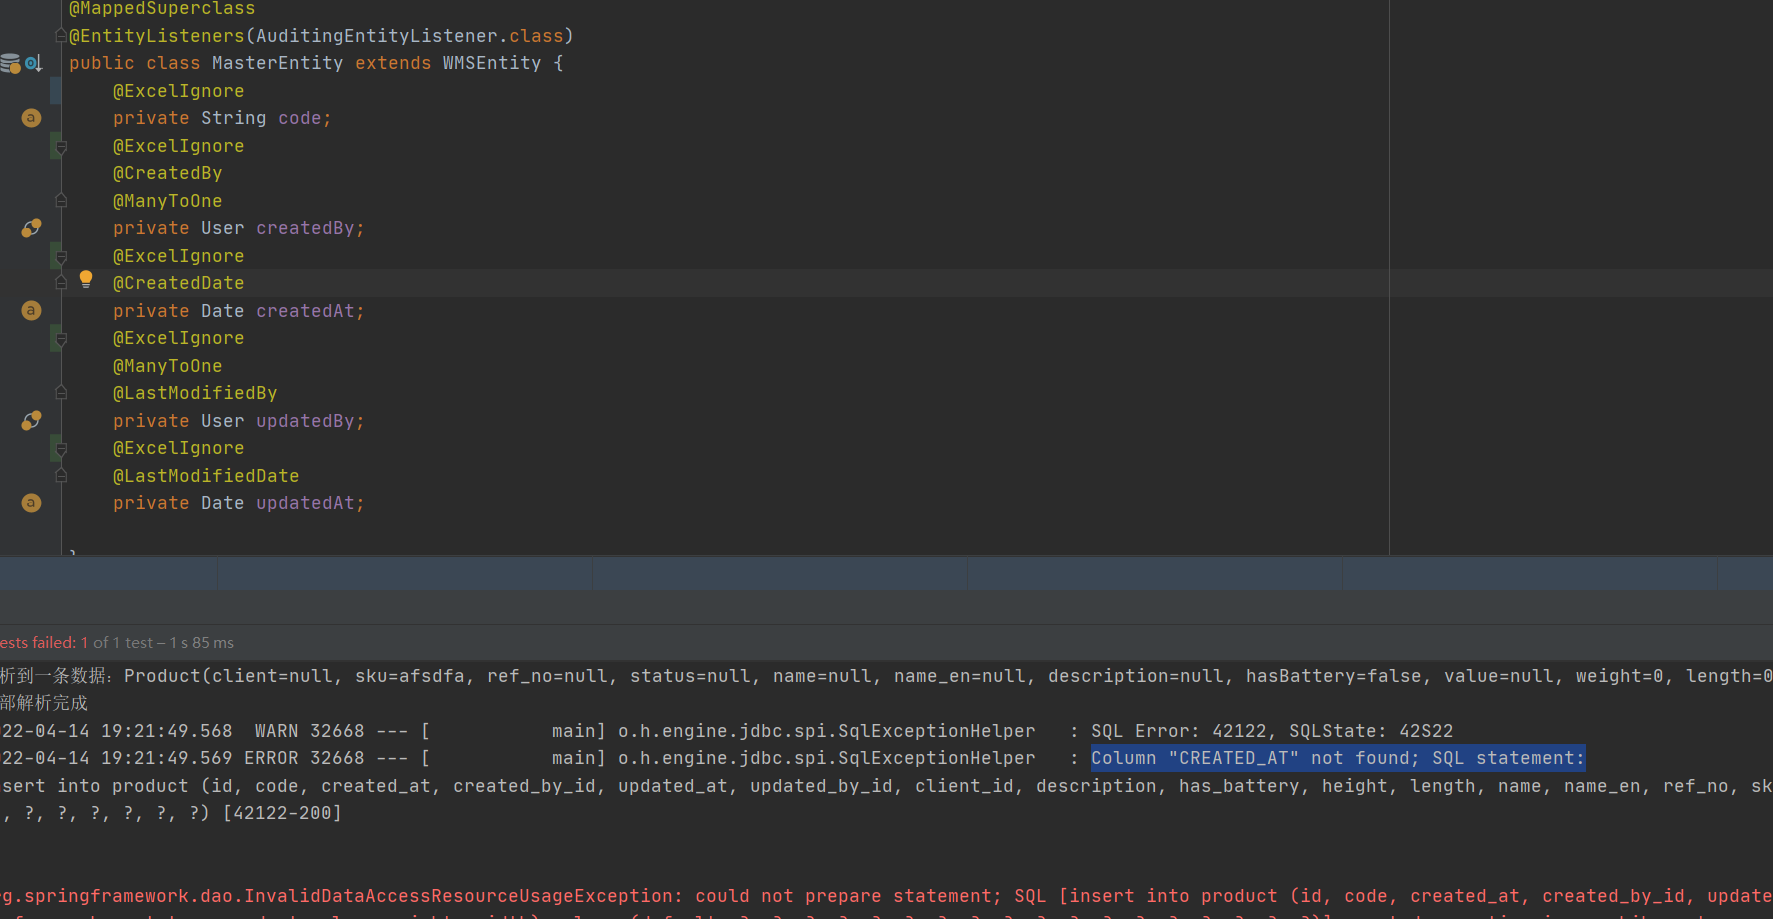The image size is (1773, 919).
Task: Click the attribute gutter icon beside code field
Action: 31,118
